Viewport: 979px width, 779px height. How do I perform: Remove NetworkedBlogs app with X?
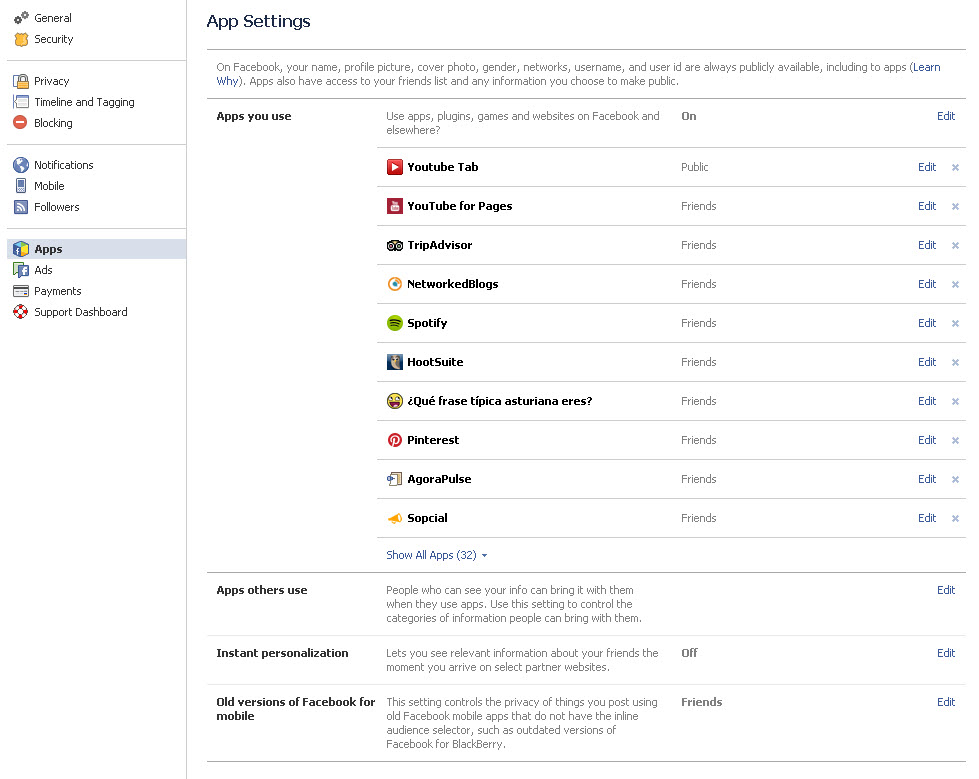955,285
